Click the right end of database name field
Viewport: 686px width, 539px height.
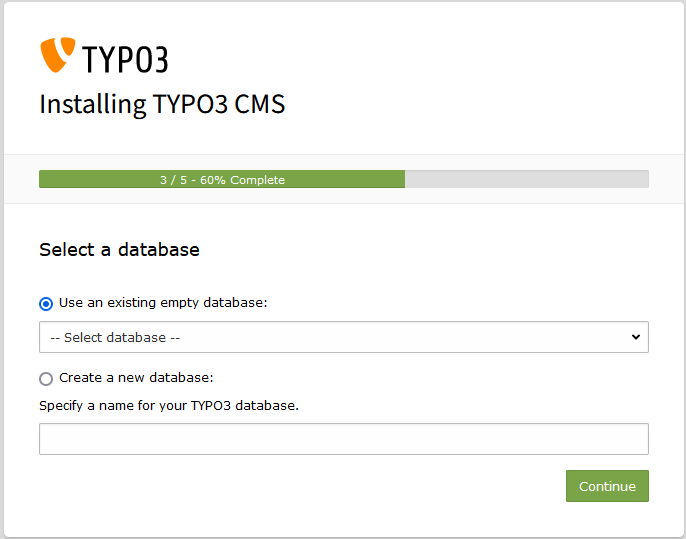[x=630, y=439]
